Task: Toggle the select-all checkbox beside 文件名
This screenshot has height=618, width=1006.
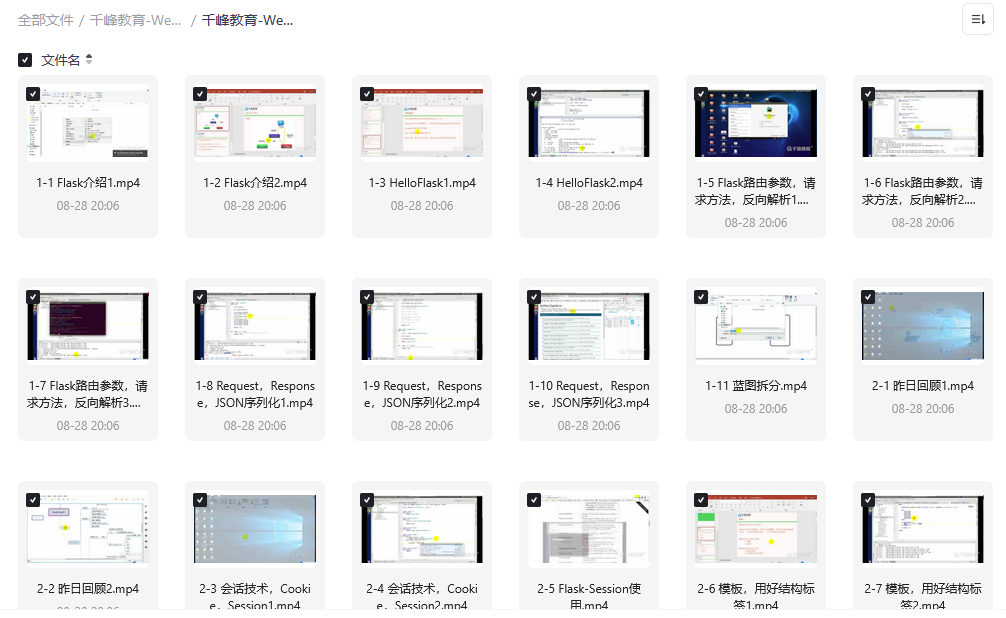Action: point(25,60)
